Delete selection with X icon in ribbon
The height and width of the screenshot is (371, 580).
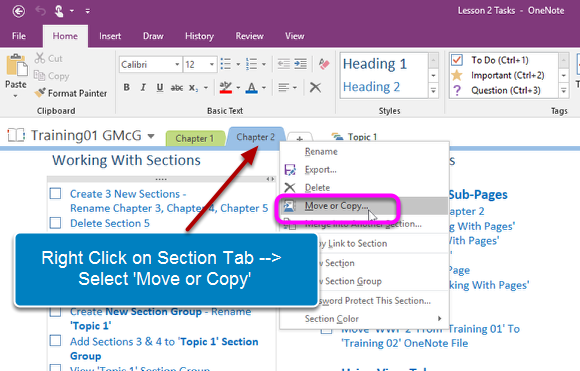[315, 88]
